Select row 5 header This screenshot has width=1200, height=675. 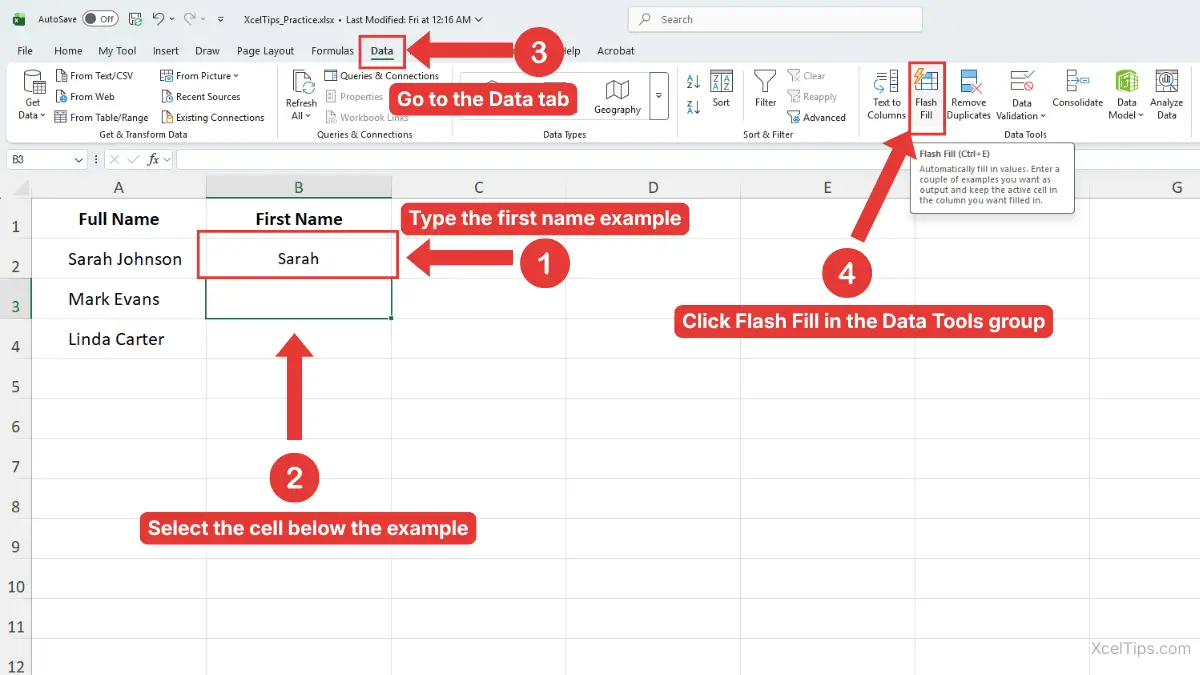[x=15, y=386]
